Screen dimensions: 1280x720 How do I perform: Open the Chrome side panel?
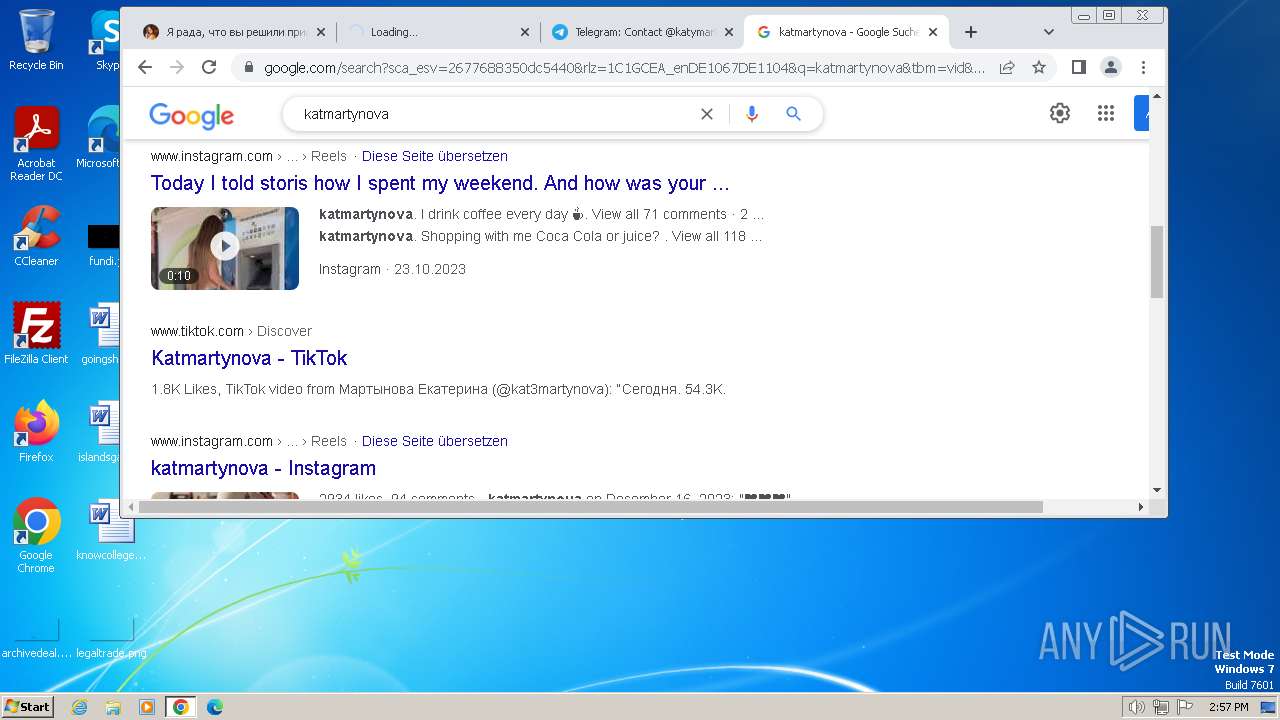tap(1078, 67)
